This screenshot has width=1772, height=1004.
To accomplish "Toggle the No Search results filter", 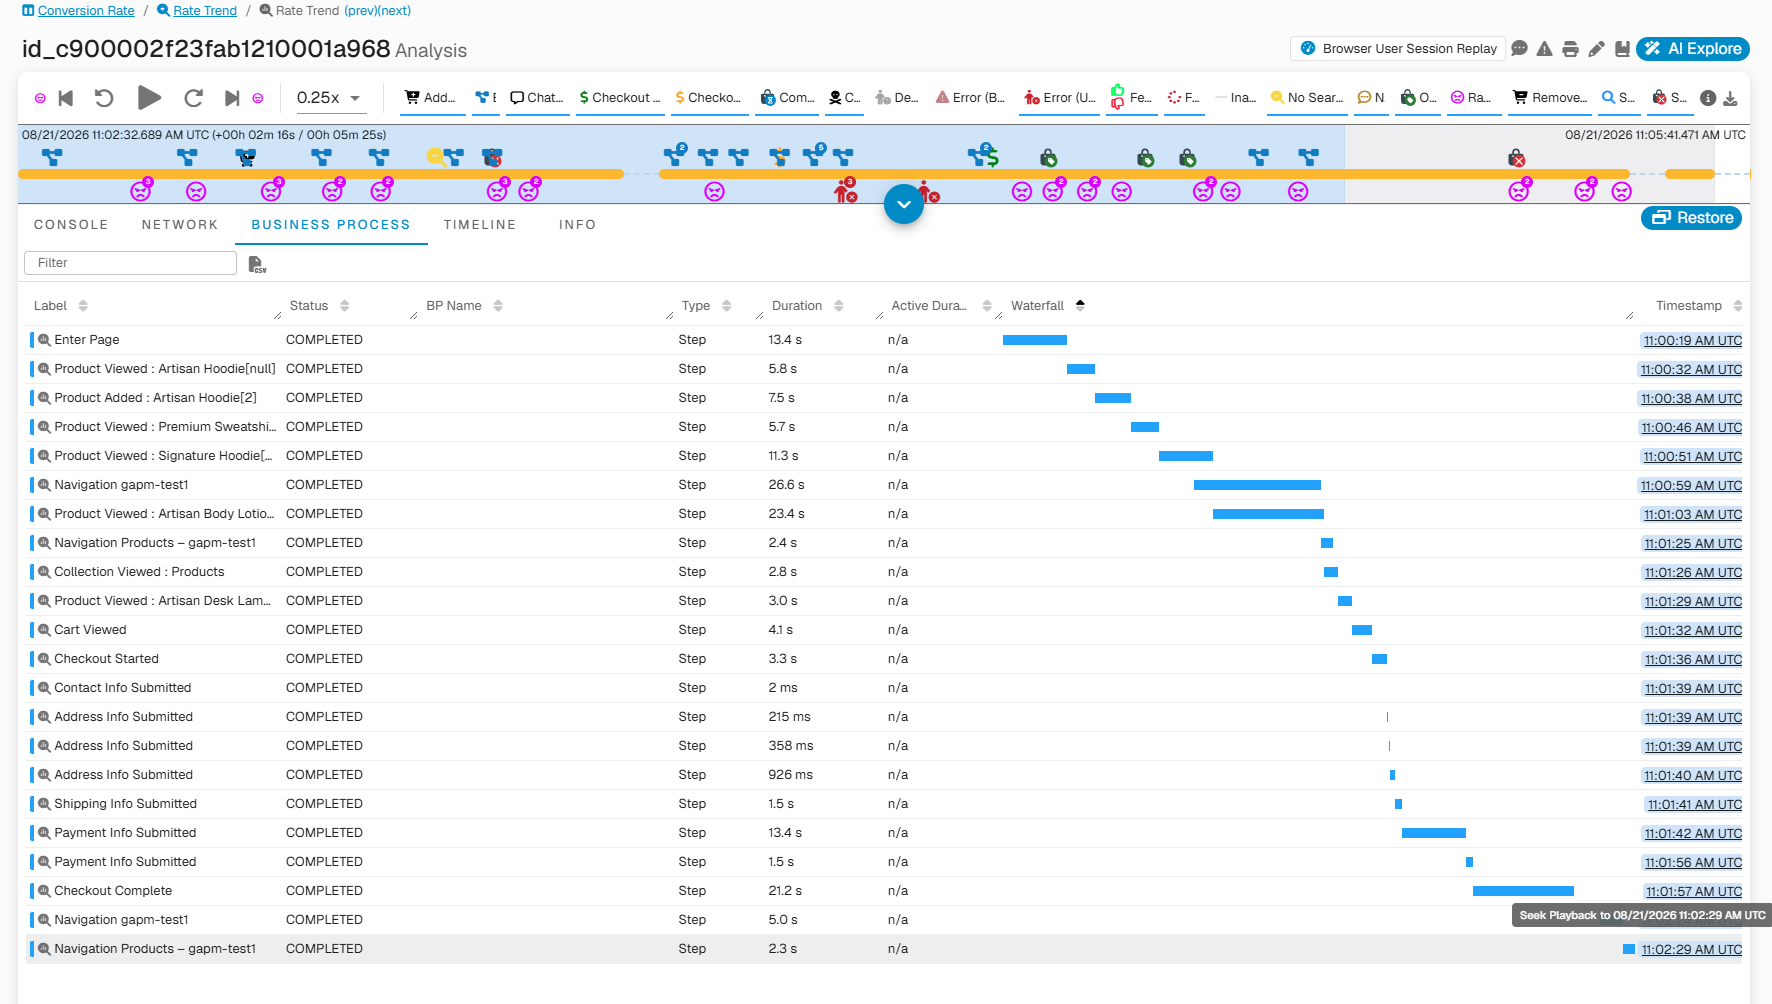I will click(1307, 98).
